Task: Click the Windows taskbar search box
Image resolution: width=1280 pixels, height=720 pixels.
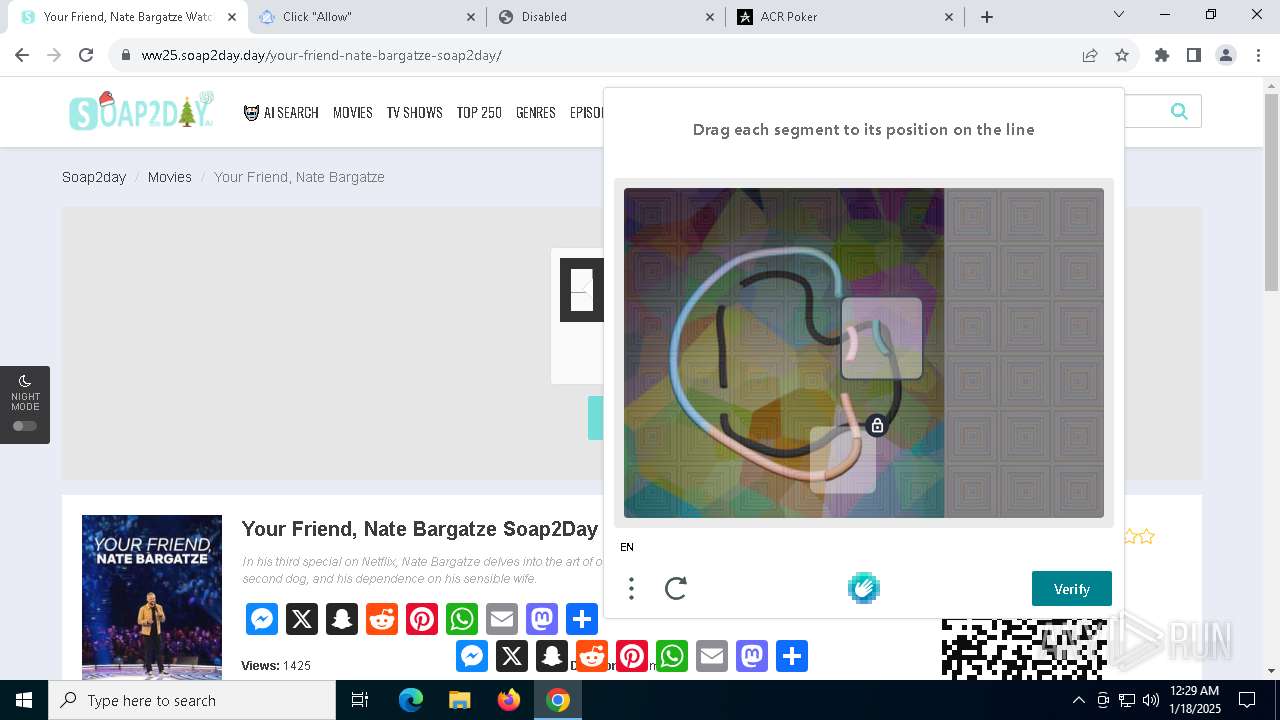Action: [192, 700]
